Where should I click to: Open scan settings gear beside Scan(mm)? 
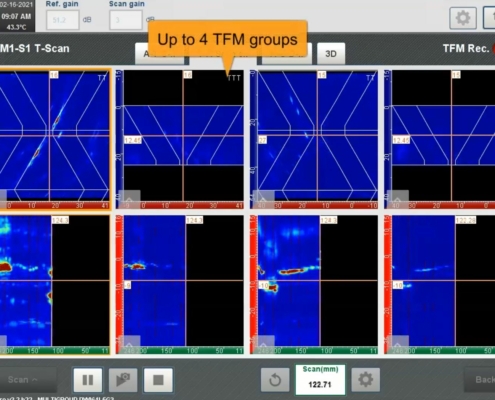point(365,380)
